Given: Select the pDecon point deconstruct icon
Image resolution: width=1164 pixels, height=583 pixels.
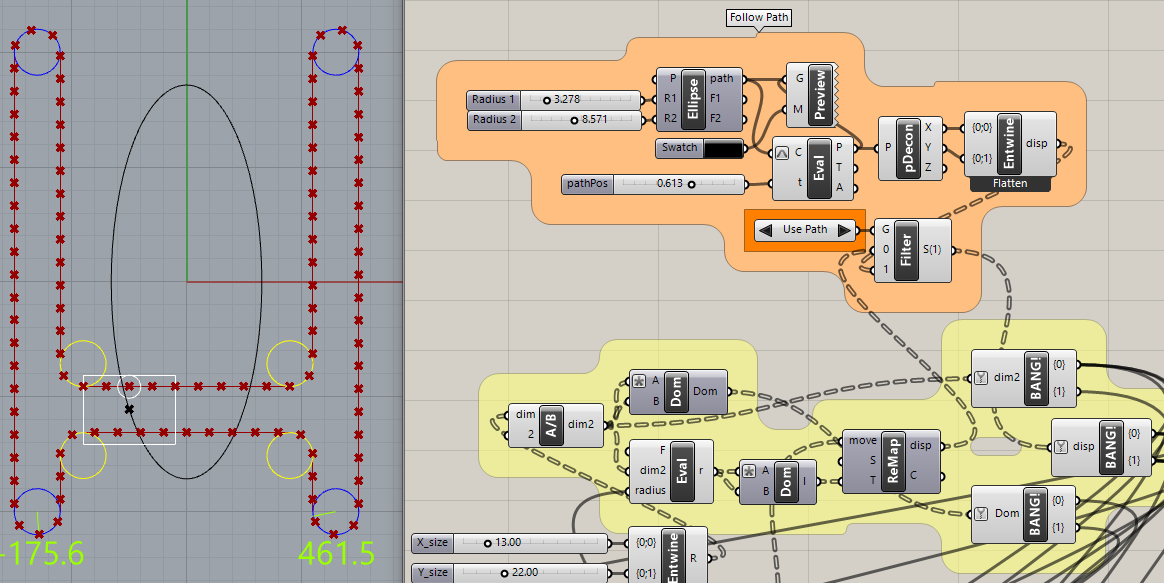Looking at the screenshot, I should (x=907, y=149).
